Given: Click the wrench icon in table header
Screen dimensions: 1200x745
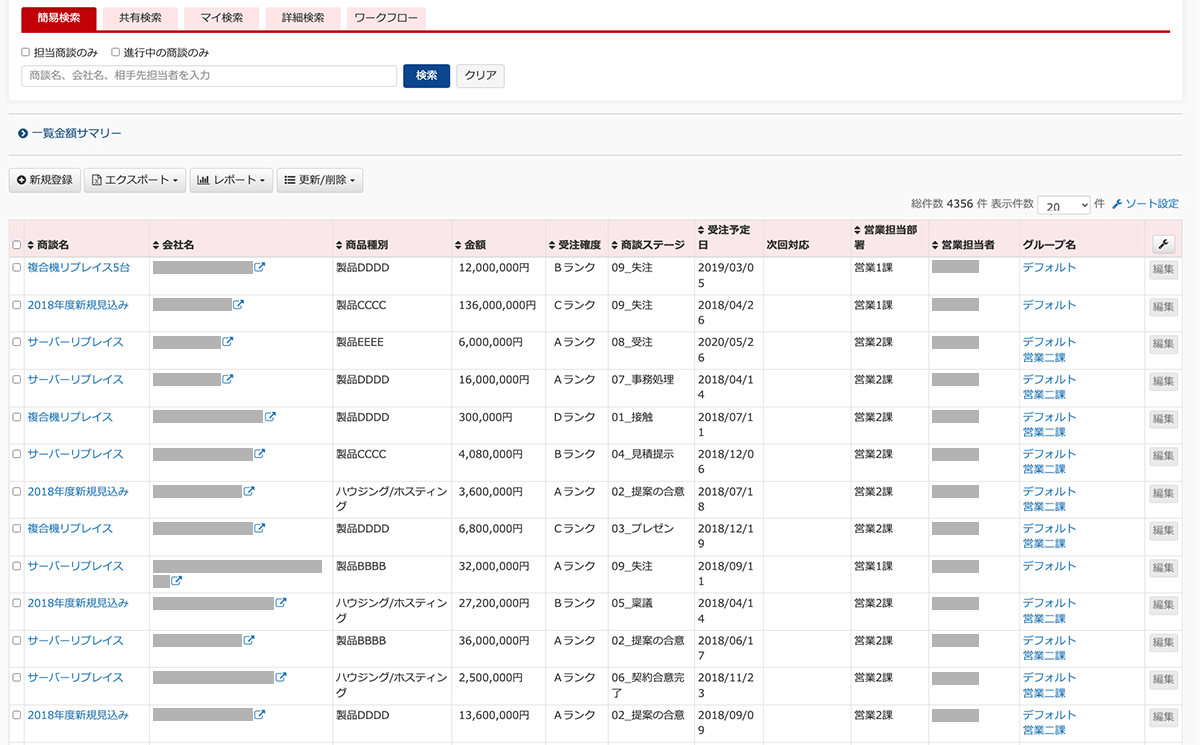Looking at the screenshot, I should tap(1163, 244).
